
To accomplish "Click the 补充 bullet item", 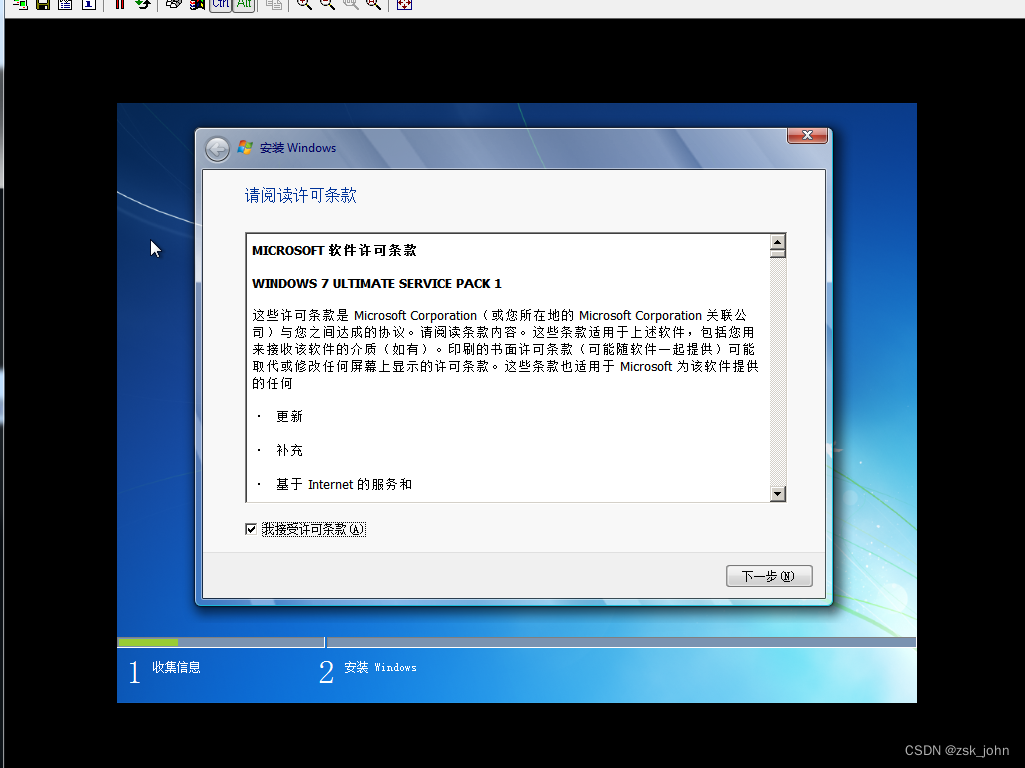I will coord(289,450).
